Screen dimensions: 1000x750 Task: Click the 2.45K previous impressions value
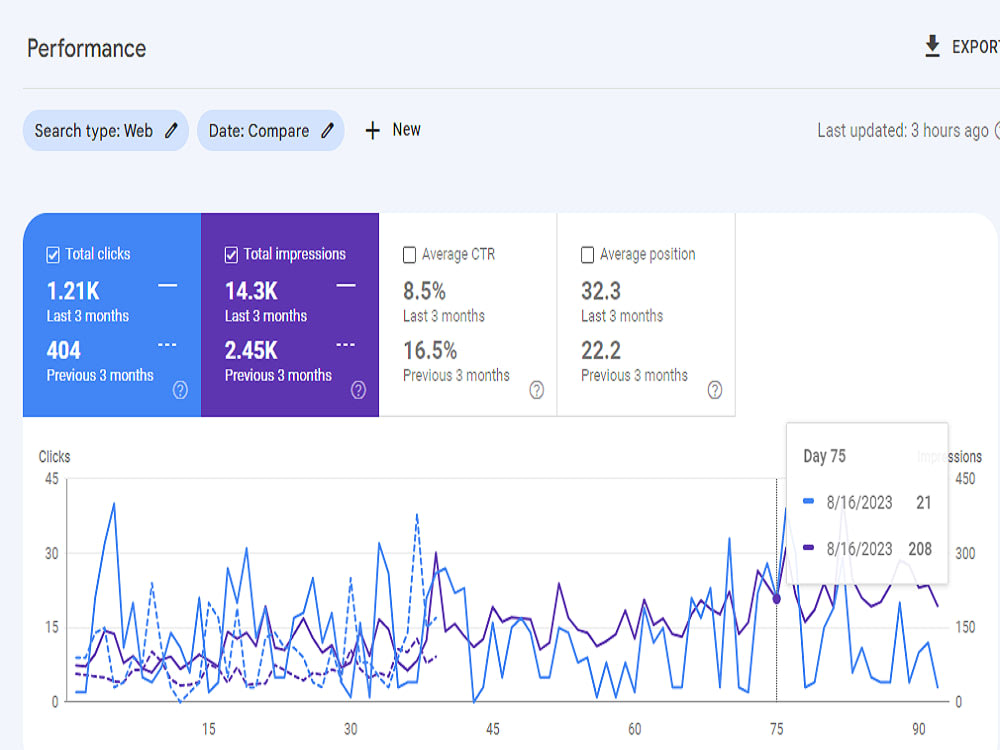coord(251,350)
